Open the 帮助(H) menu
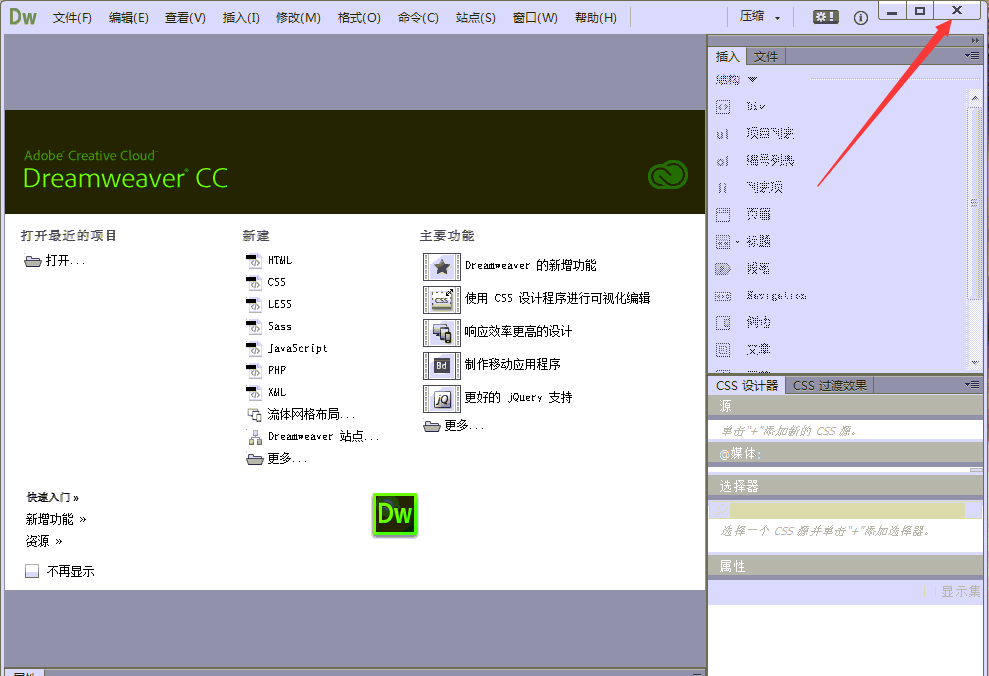 [x=595, y=18]
